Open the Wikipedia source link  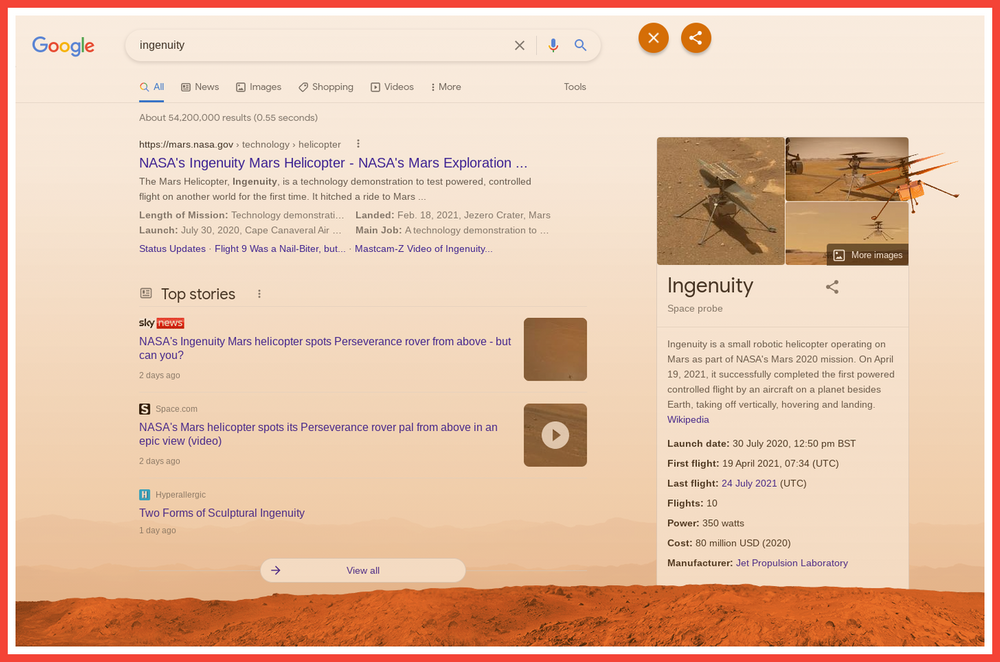(x=688, y=420)
